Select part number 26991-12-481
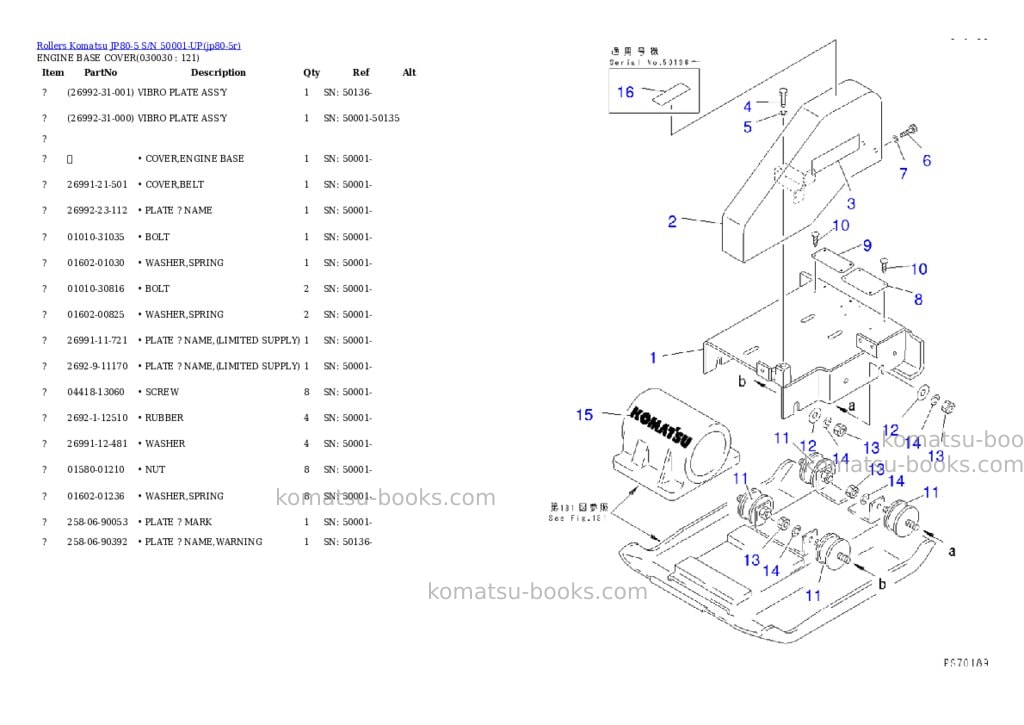 click(x=97, y=444)
